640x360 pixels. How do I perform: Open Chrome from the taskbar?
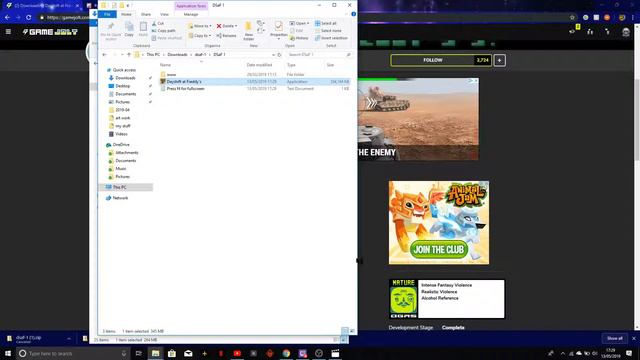click(x=286, y=353)
